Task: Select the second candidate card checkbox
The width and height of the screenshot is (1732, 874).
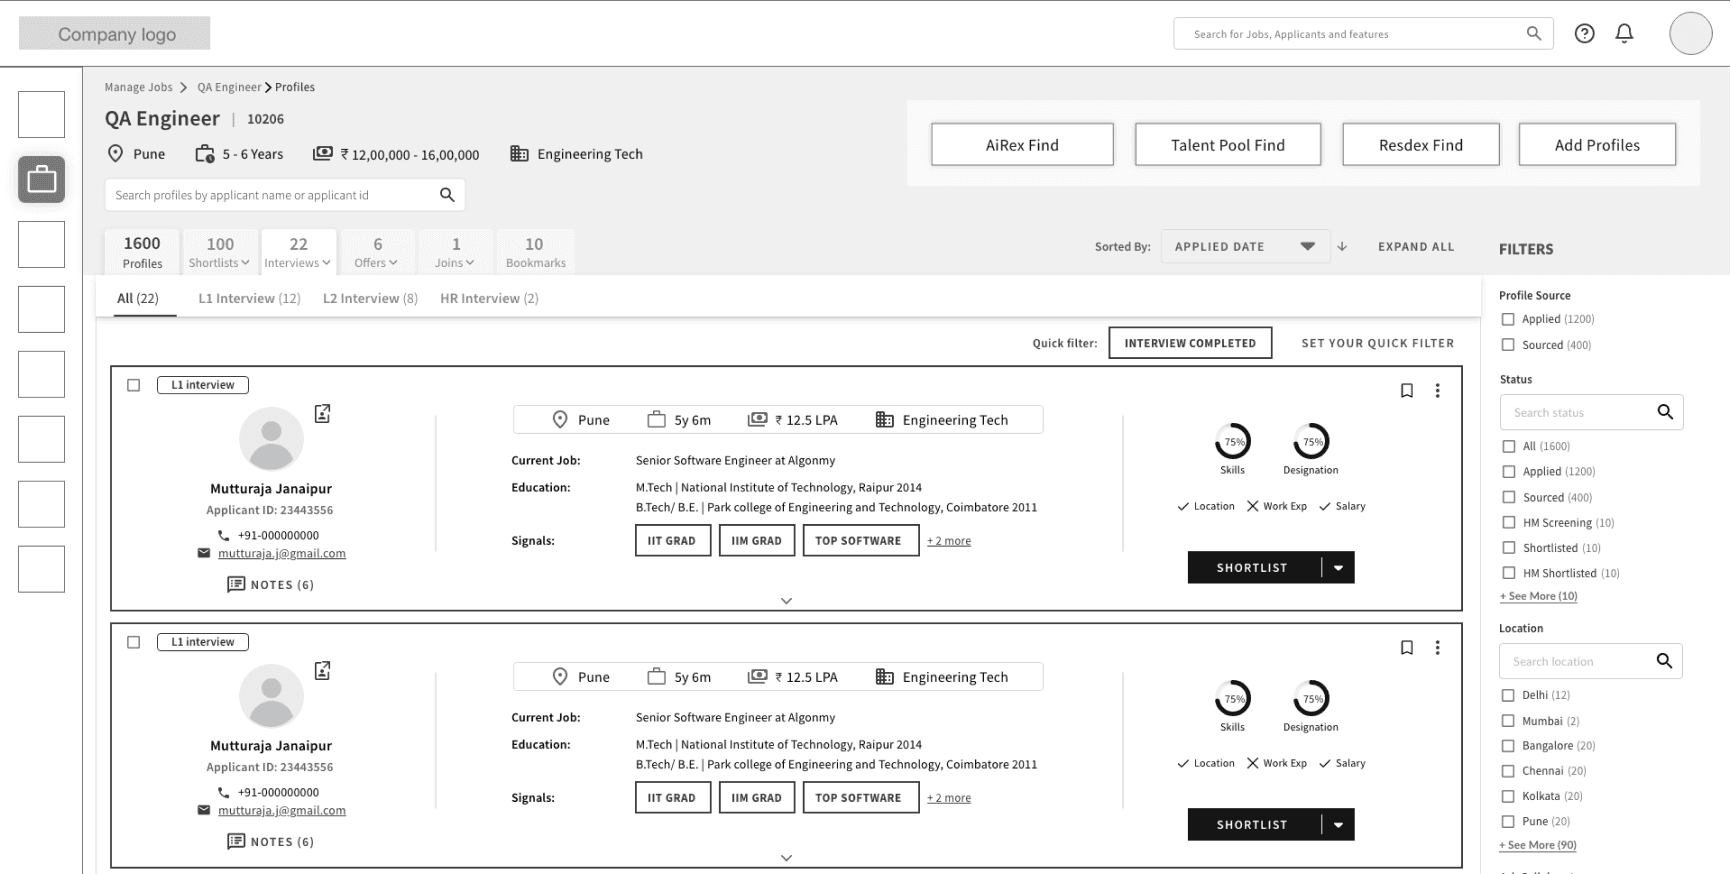Action: coord(133,642)
